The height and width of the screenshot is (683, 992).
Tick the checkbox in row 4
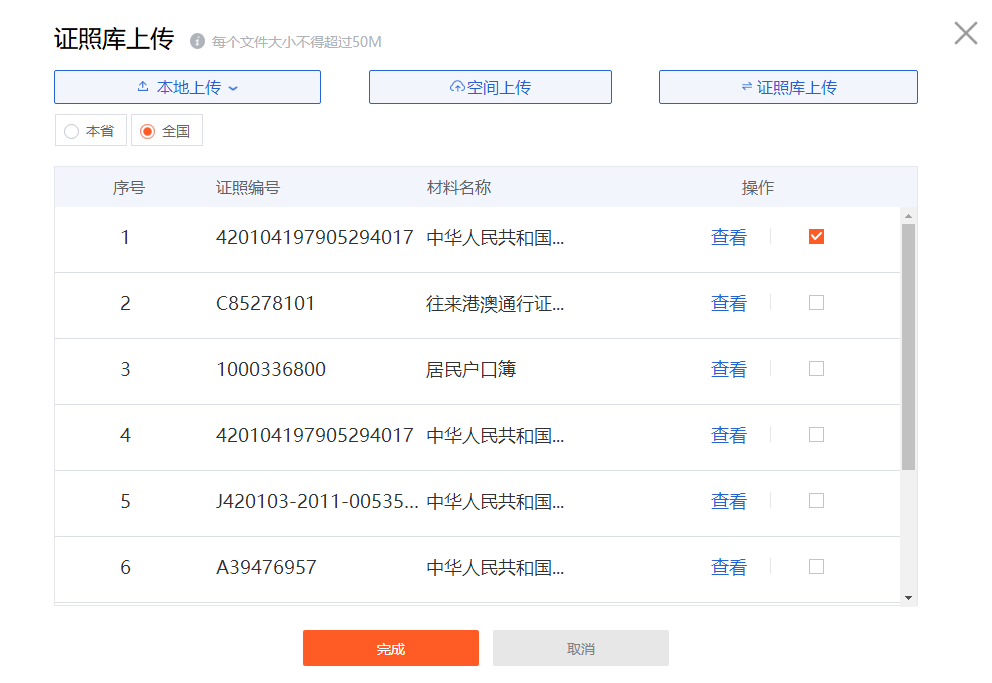816,434
